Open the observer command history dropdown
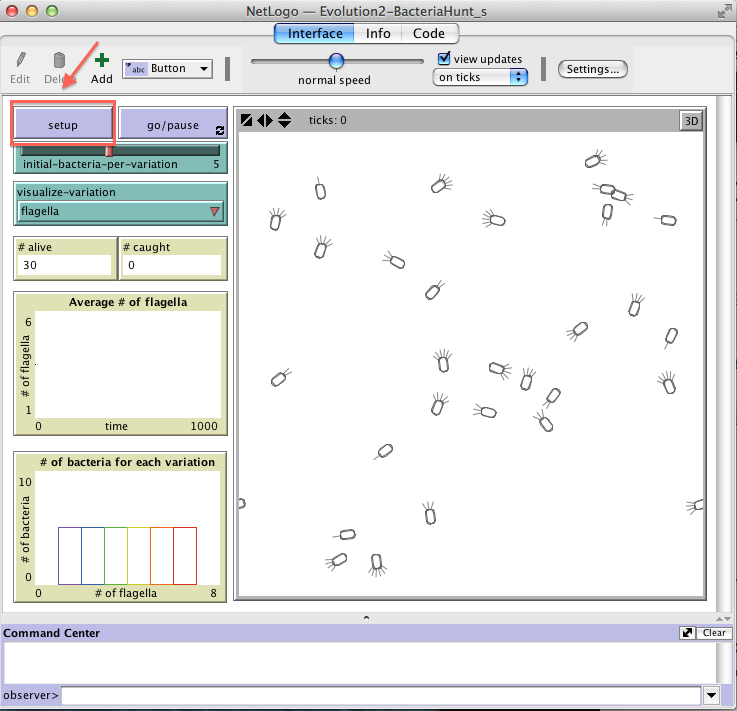737x711 pixels. click(711, 695)
